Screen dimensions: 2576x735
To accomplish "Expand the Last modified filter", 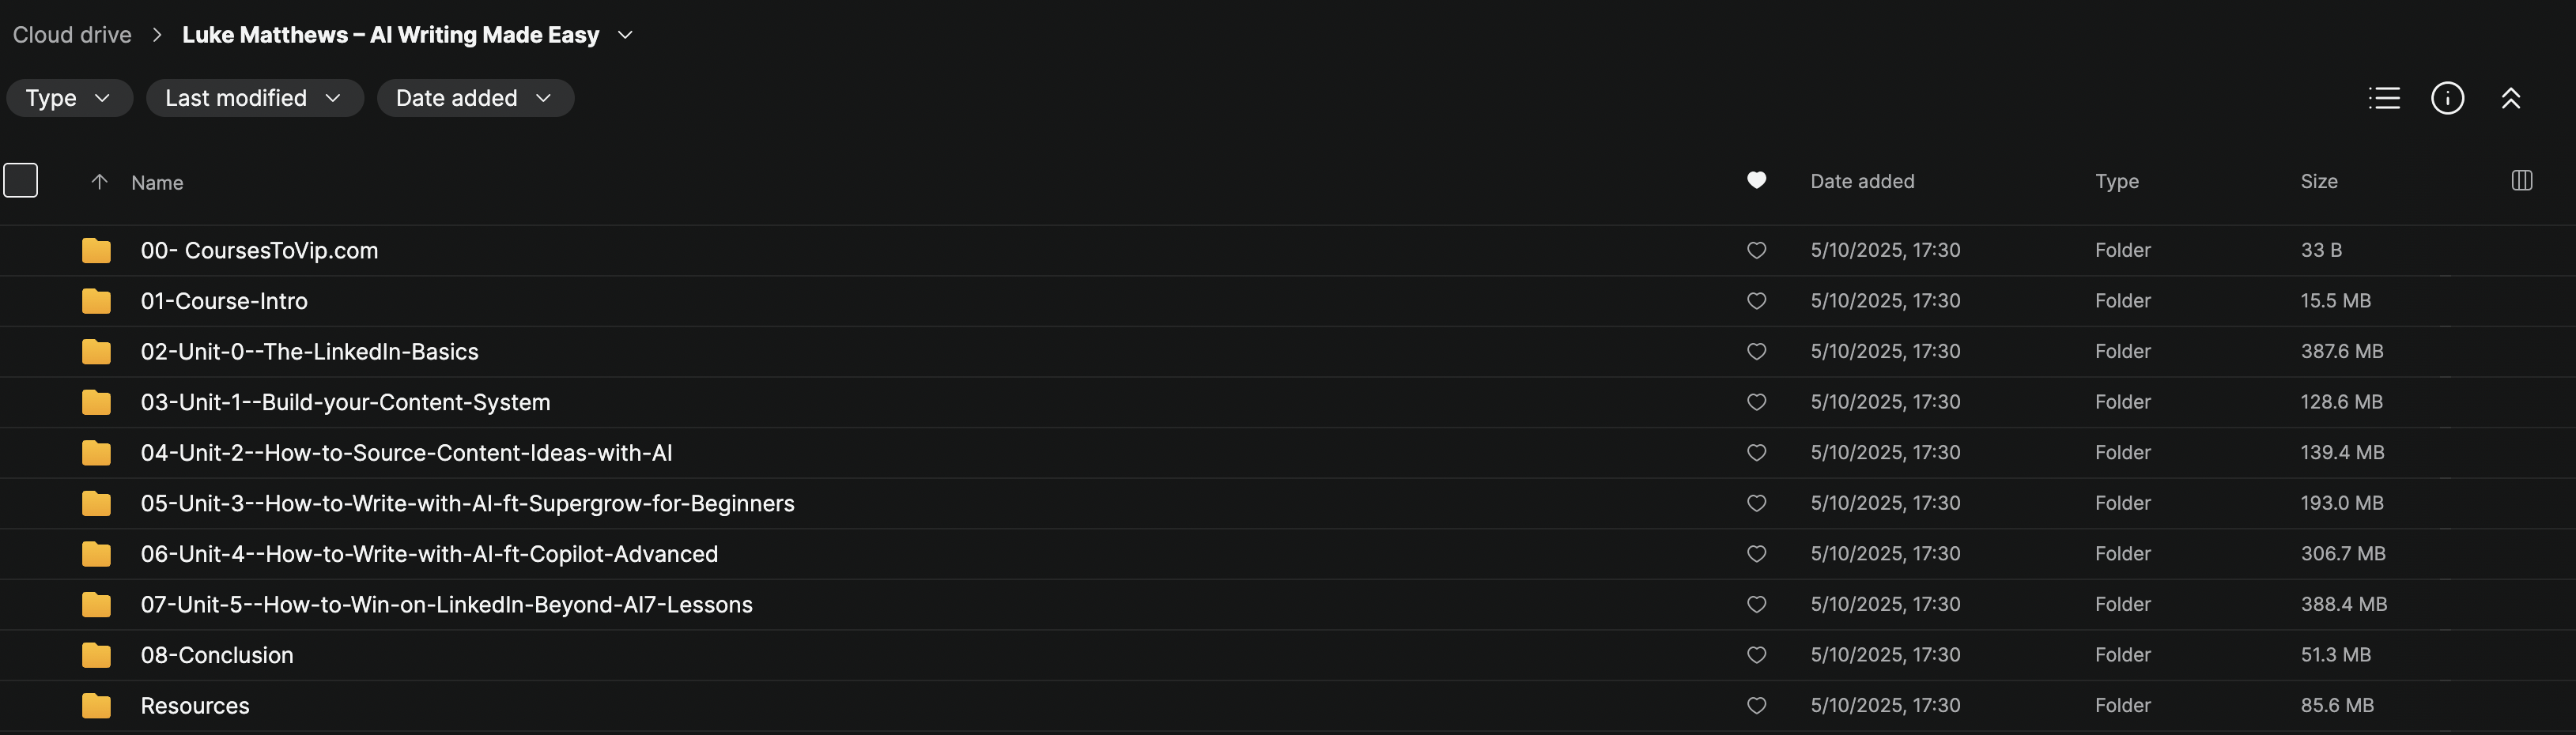I will 254,98.
